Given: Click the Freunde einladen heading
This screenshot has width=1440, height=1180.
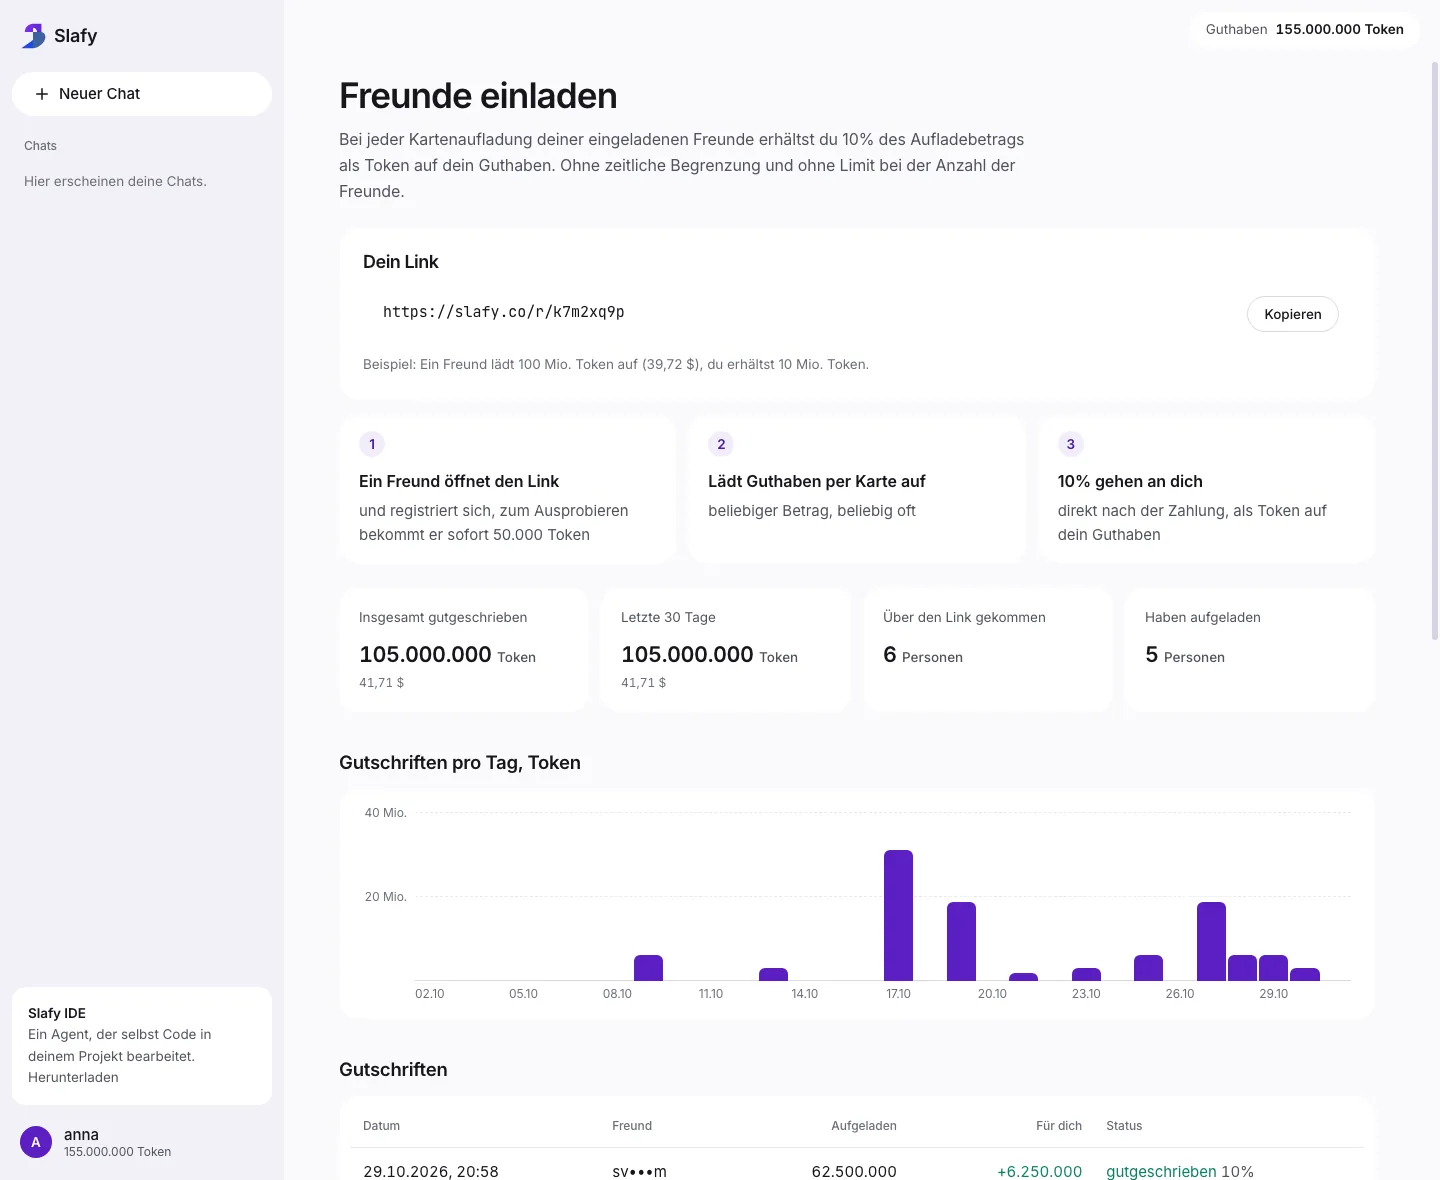Looking at the screenshot, I should pos(478,96).
